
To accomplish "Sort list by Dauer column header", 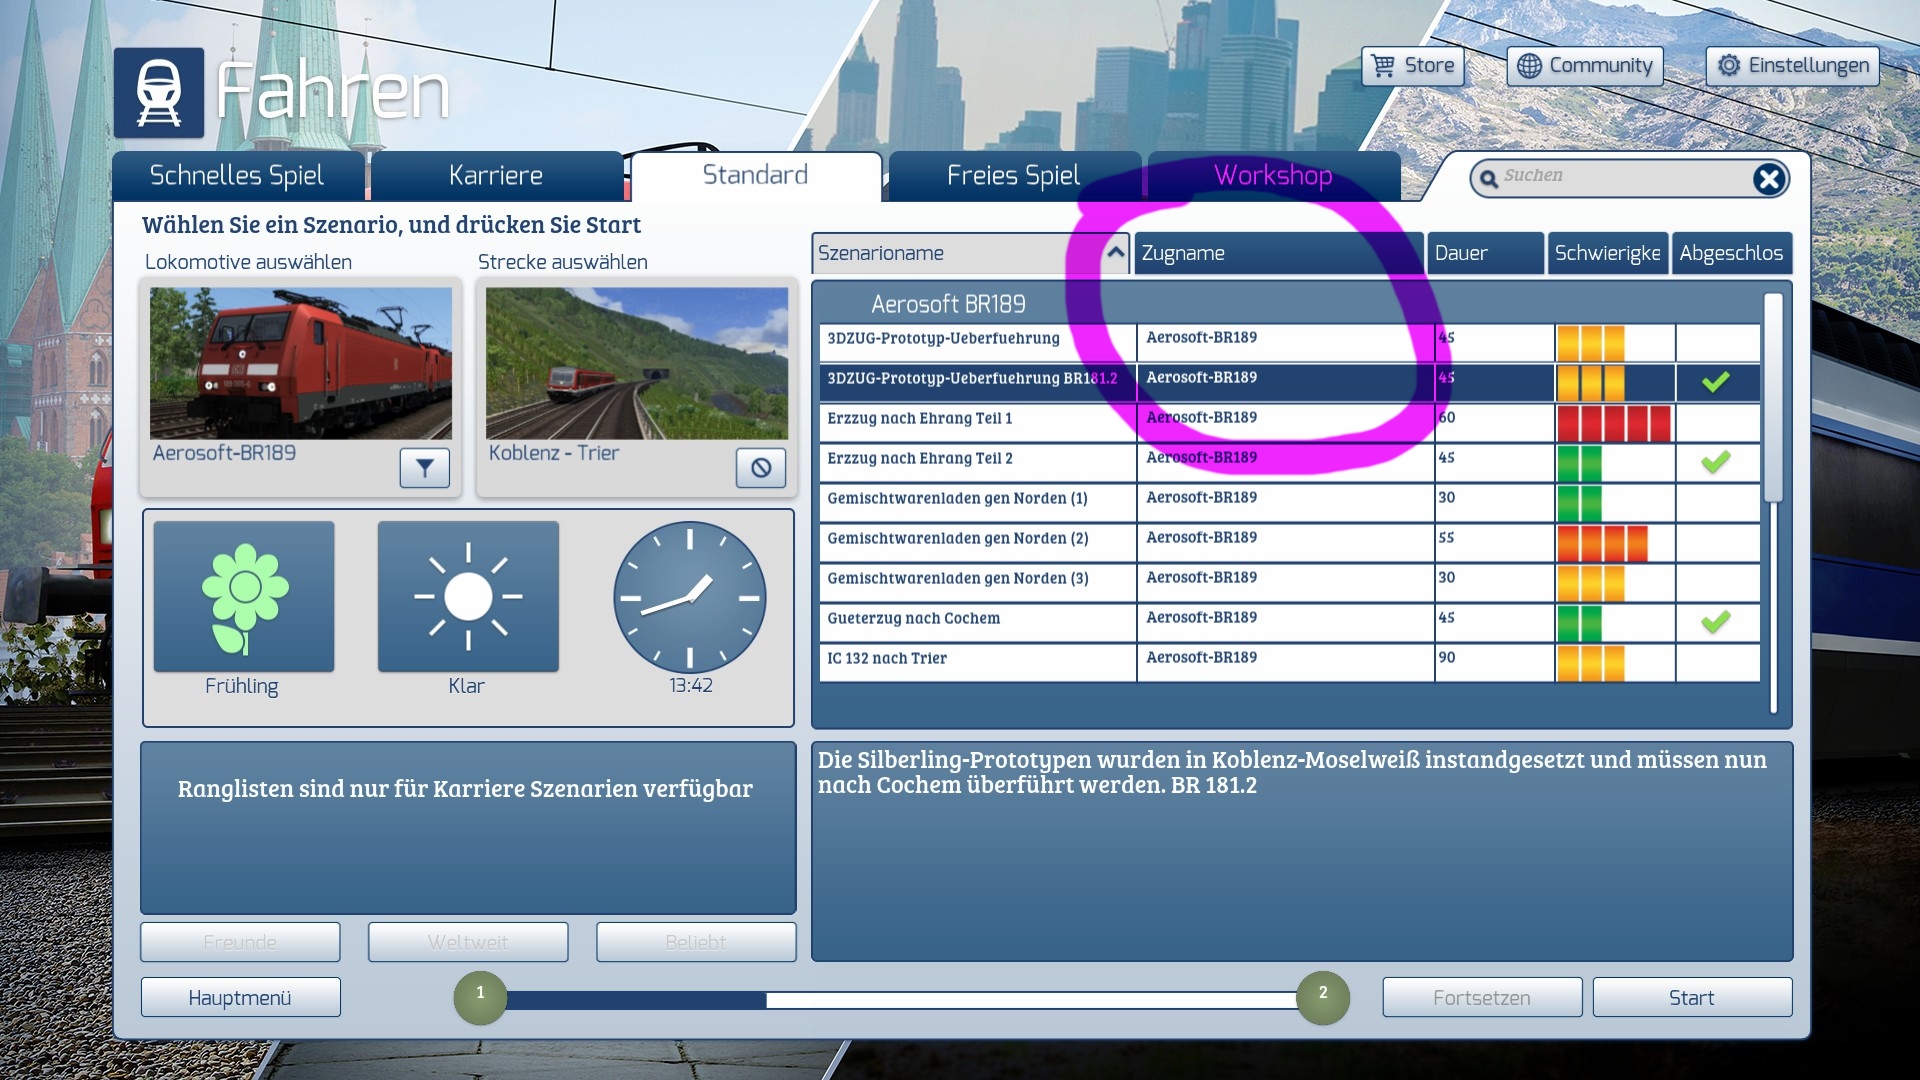I will (1484, 253).
